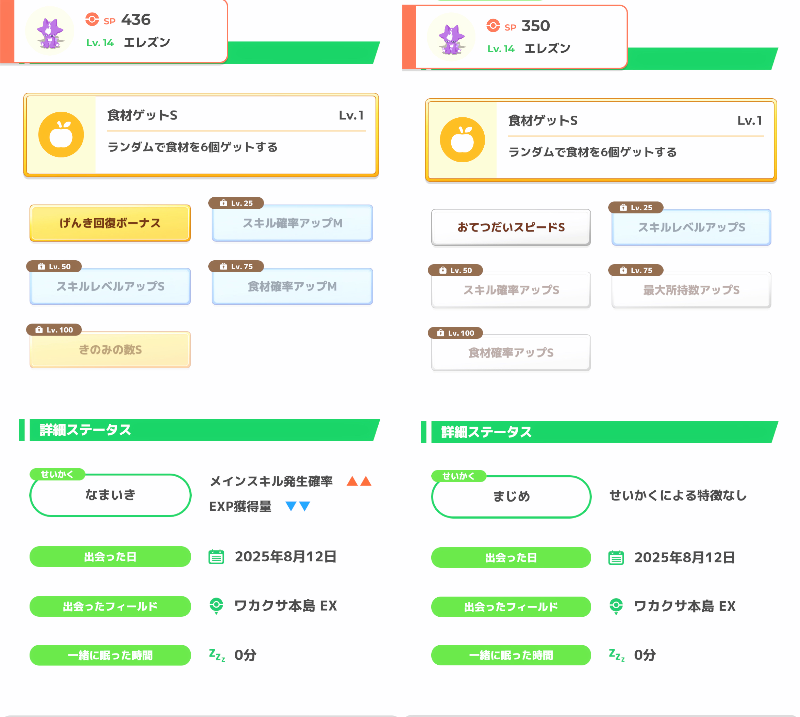Select the エレズン thumbnail with SP 436

coord(49,31)
